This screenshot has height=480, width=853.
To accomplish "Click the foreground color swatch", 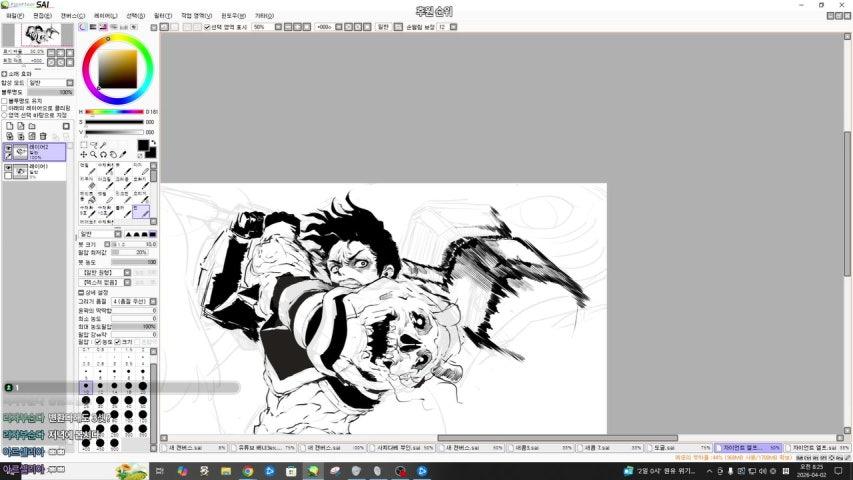I will (x=143, y=145).
